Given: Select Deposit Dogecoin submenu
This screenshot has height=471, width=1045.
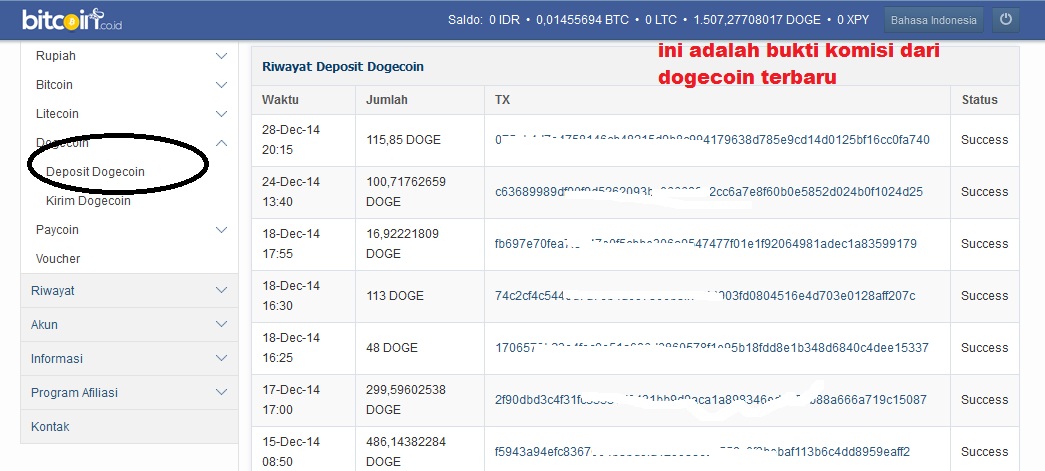Looking at the screenshot, I should tap(95, 172).
